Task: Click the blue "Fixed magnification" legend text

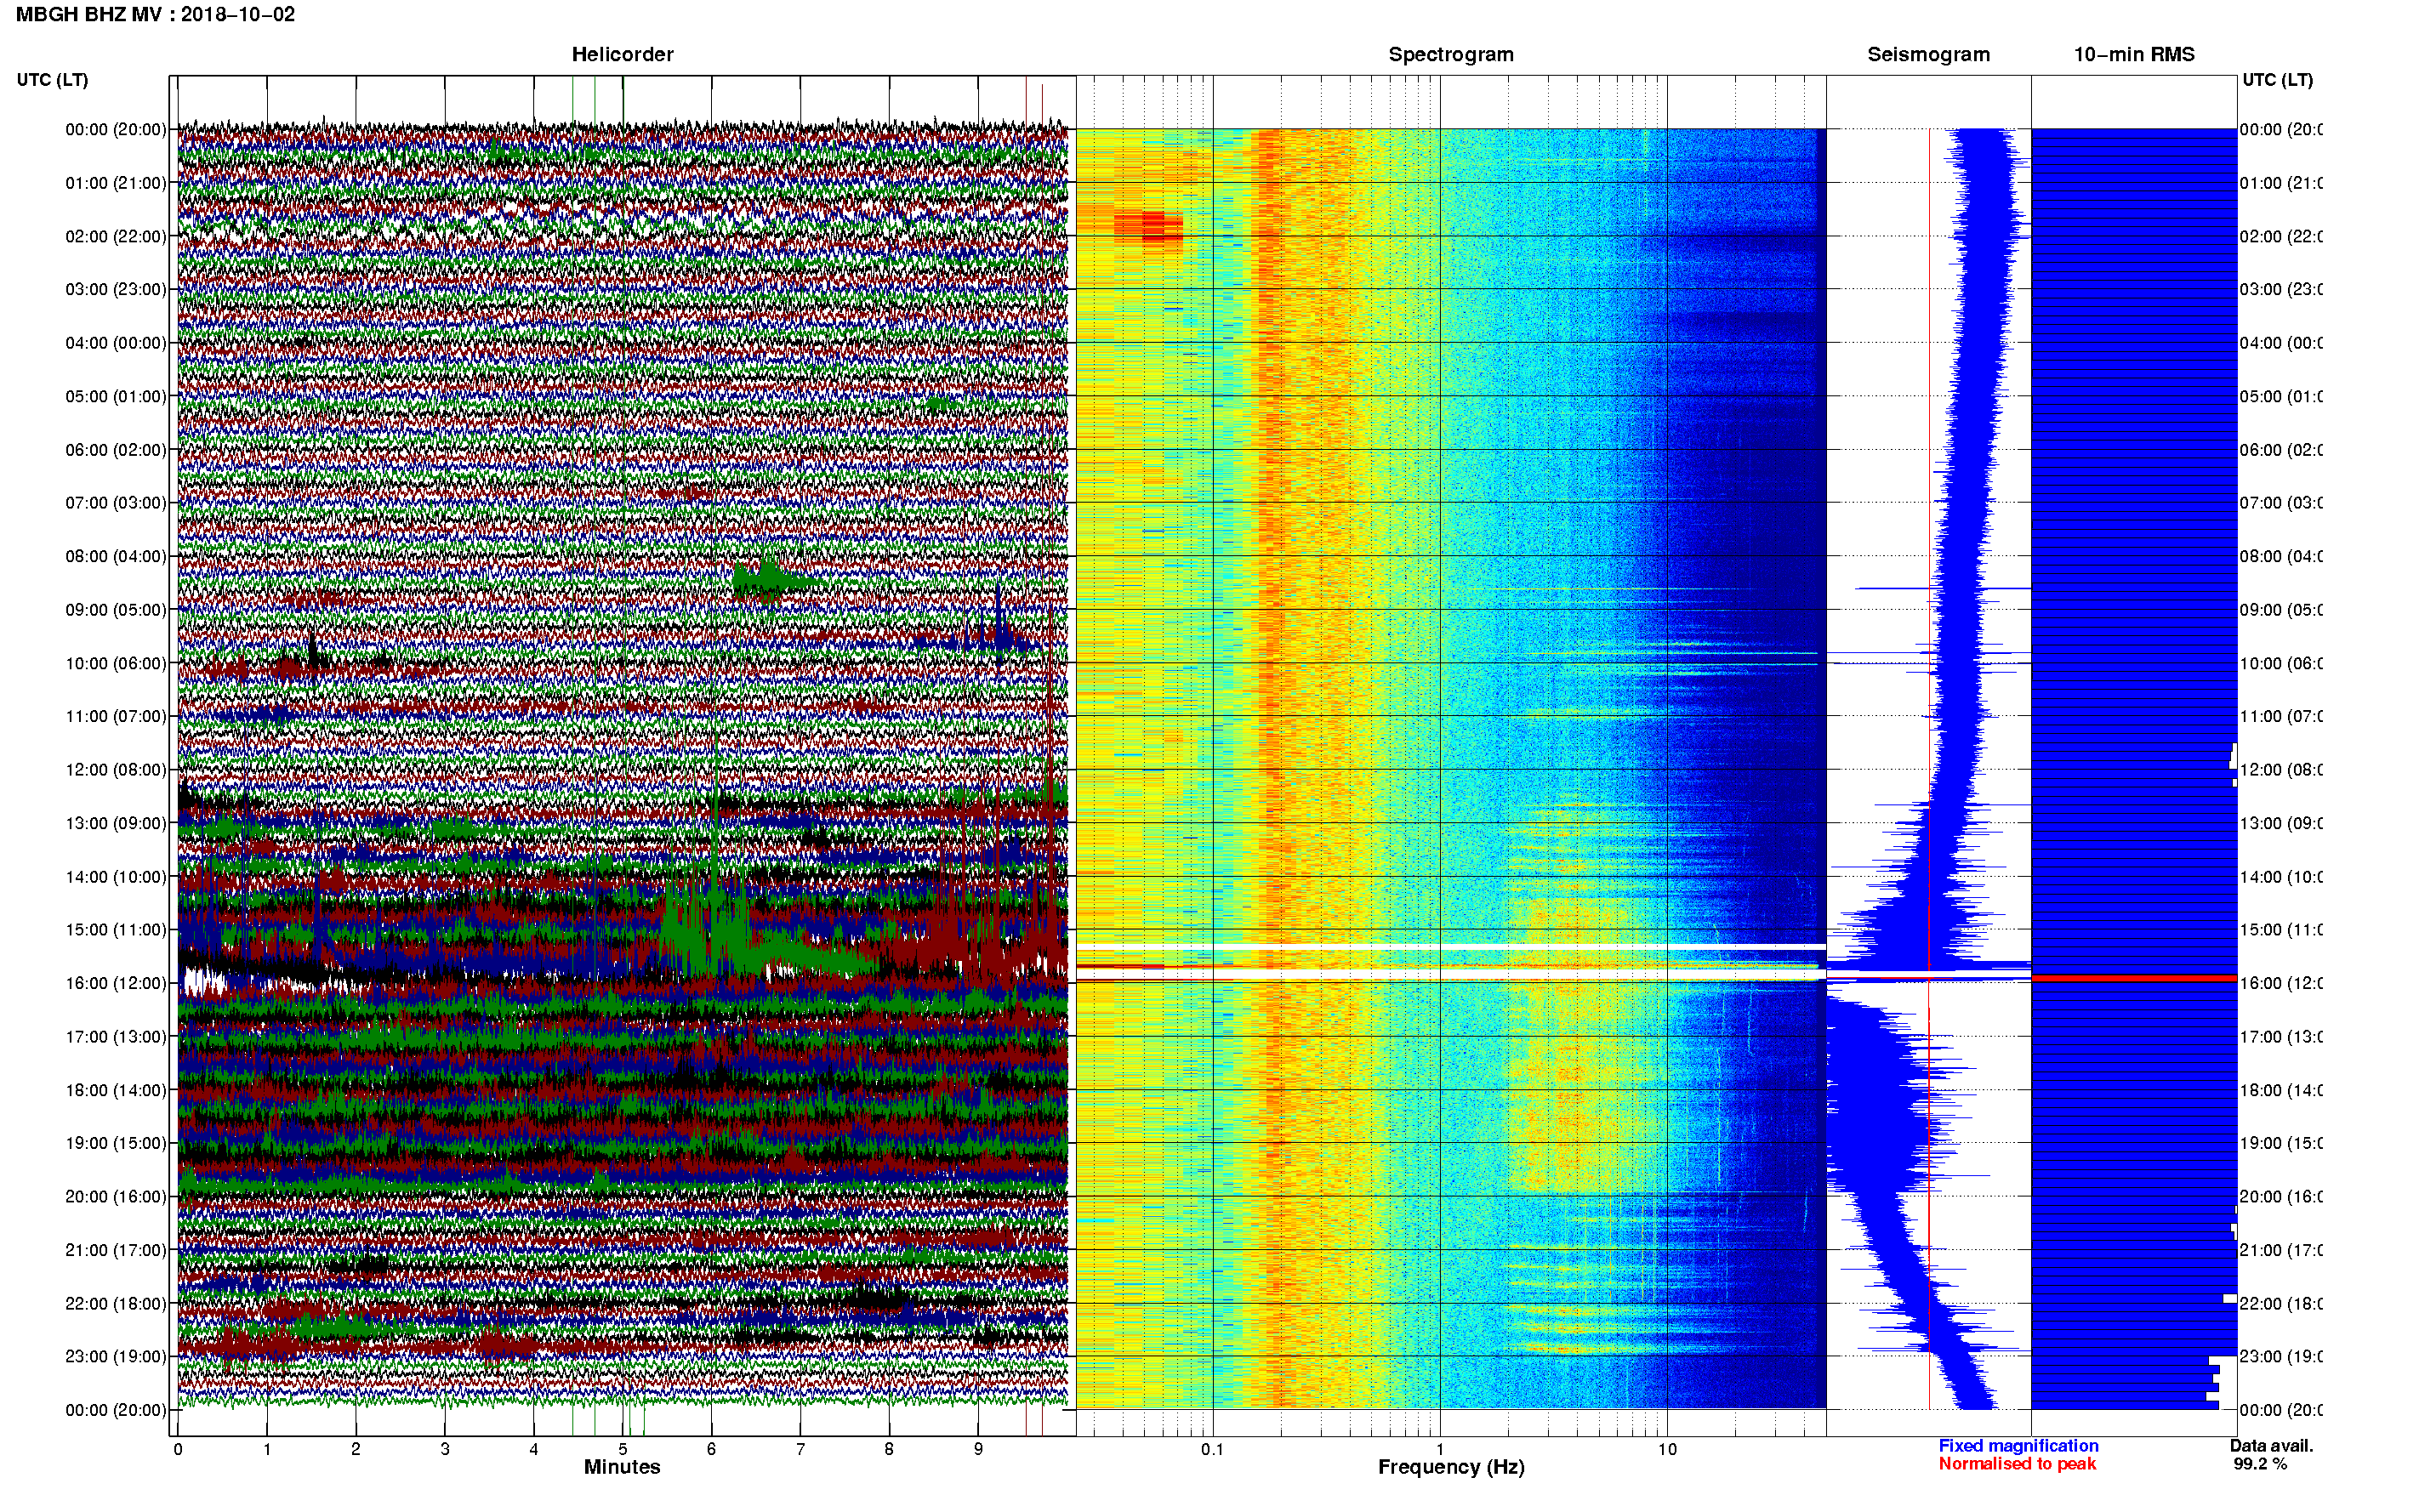Action: point(2018,1446)
